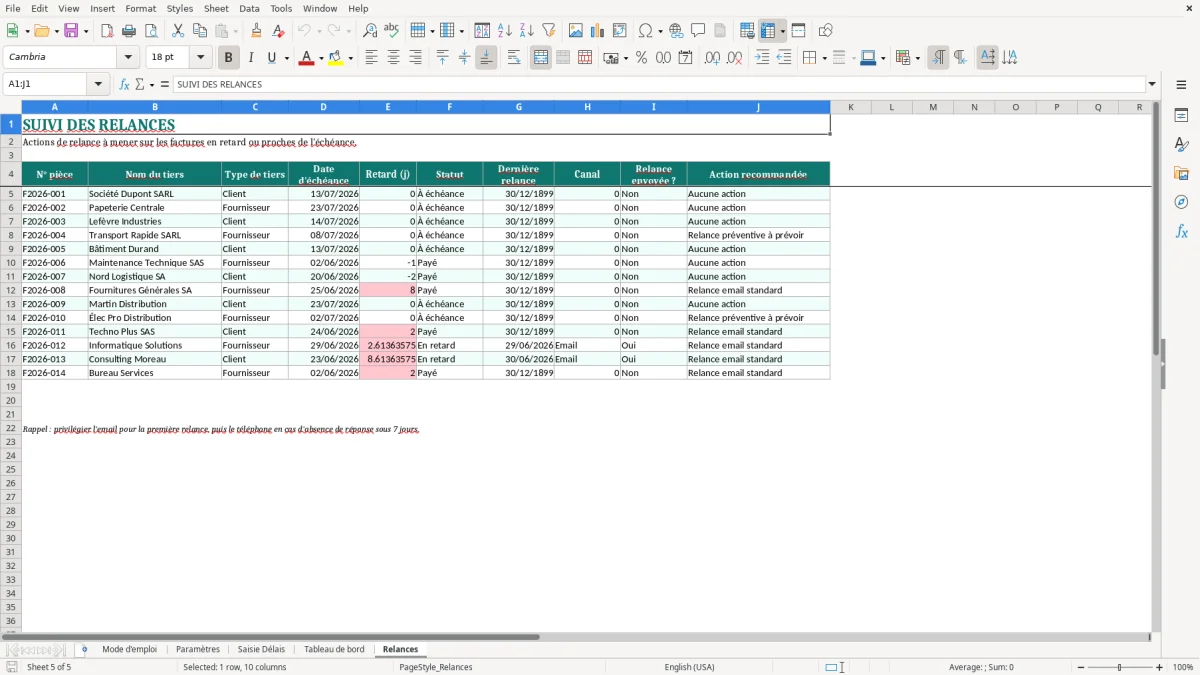The image size is (1200, 675).
Task: Click the zoom out minus button
Action: point(1081,667)
